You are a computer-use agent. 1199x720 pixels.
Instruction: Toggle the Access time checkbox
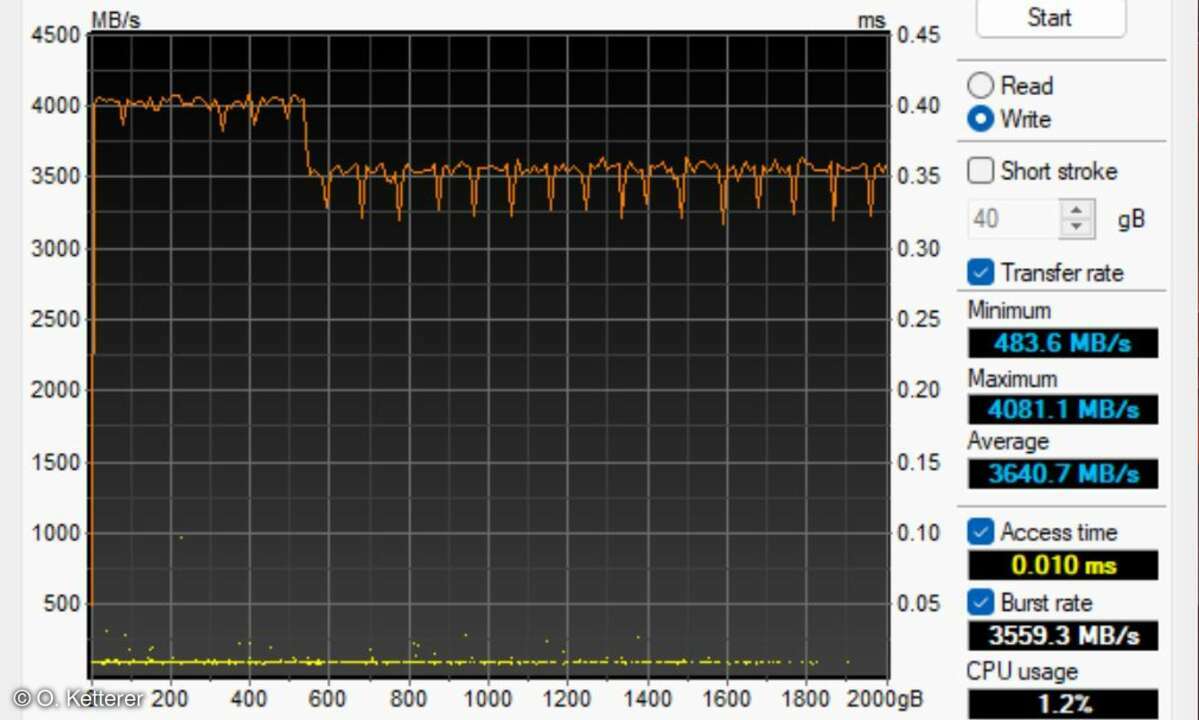981,532
